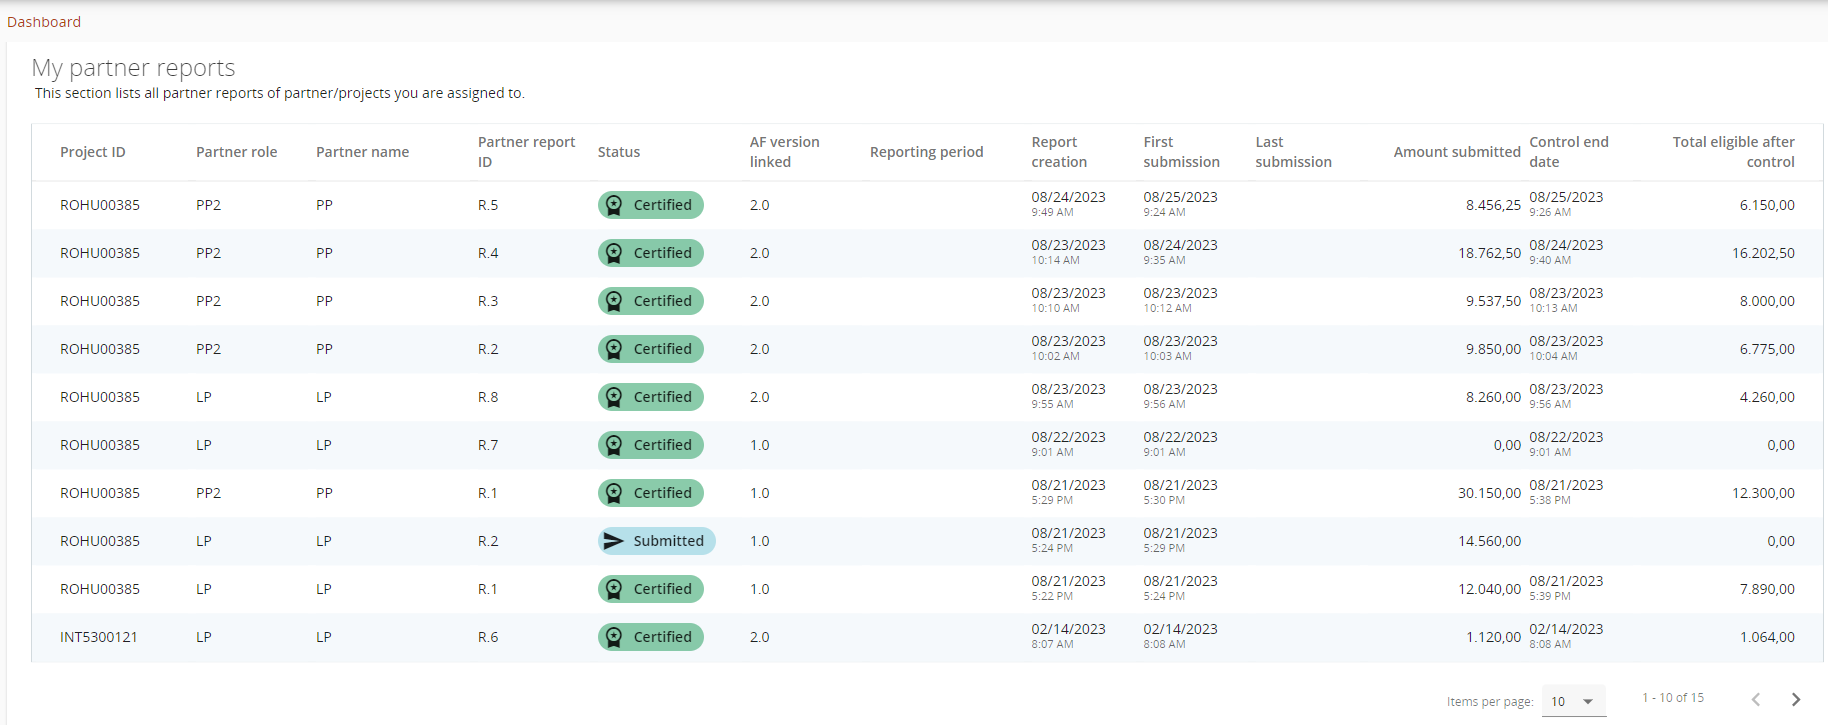Click the Certified badge icon for INT5300121 report R.6
The image size is (1828, 725).
(x=614, y=638)
